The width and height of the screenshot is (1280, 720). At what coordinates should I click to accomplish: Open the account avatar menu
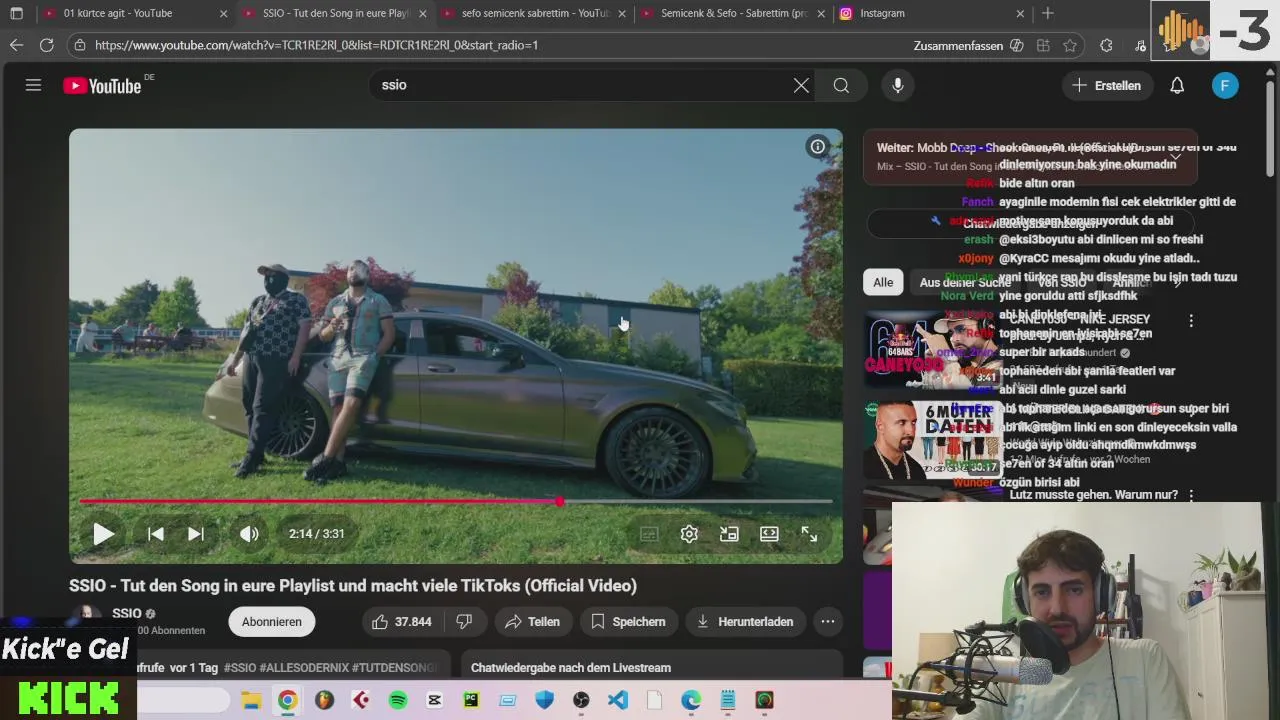tap(1225, 85)
